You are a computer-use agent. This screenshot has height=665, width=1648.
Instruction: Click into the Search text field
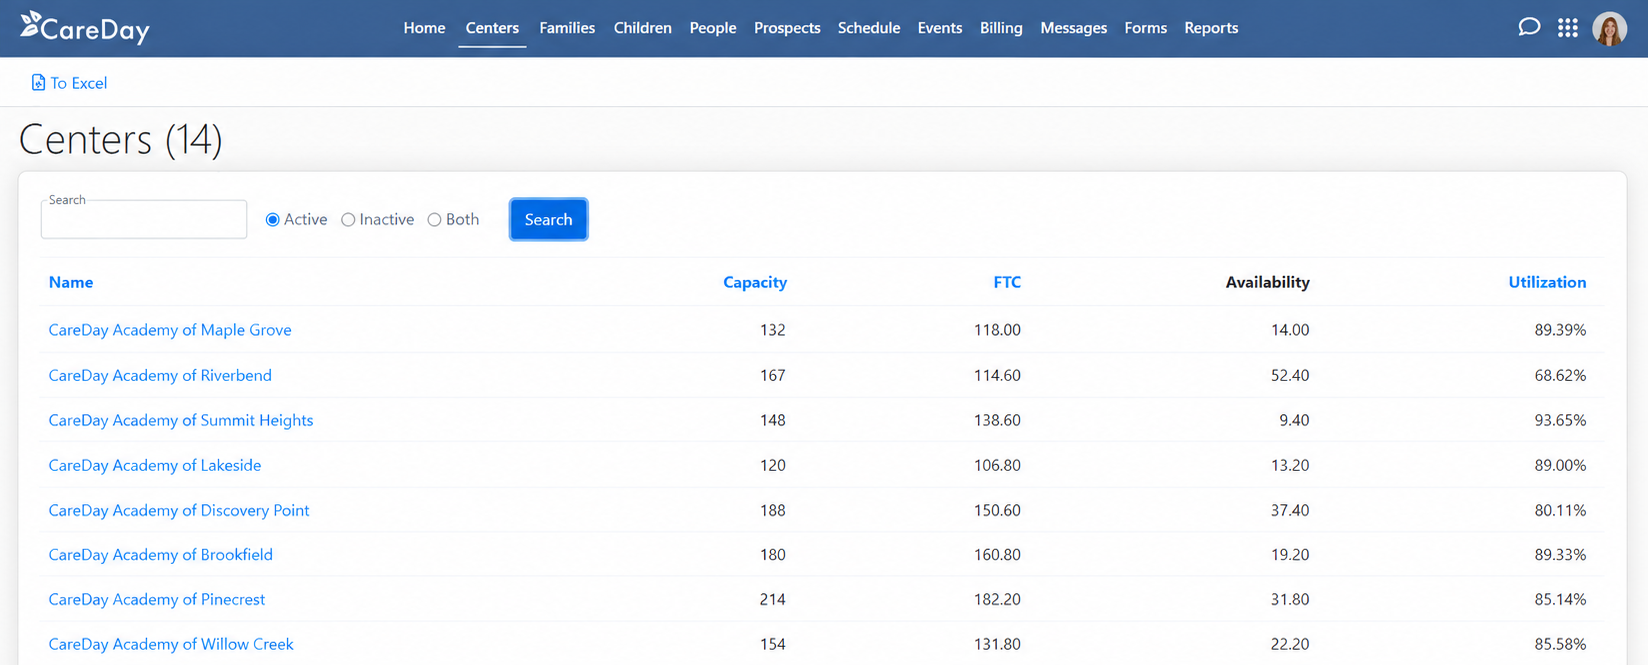(x=144, y=220)
